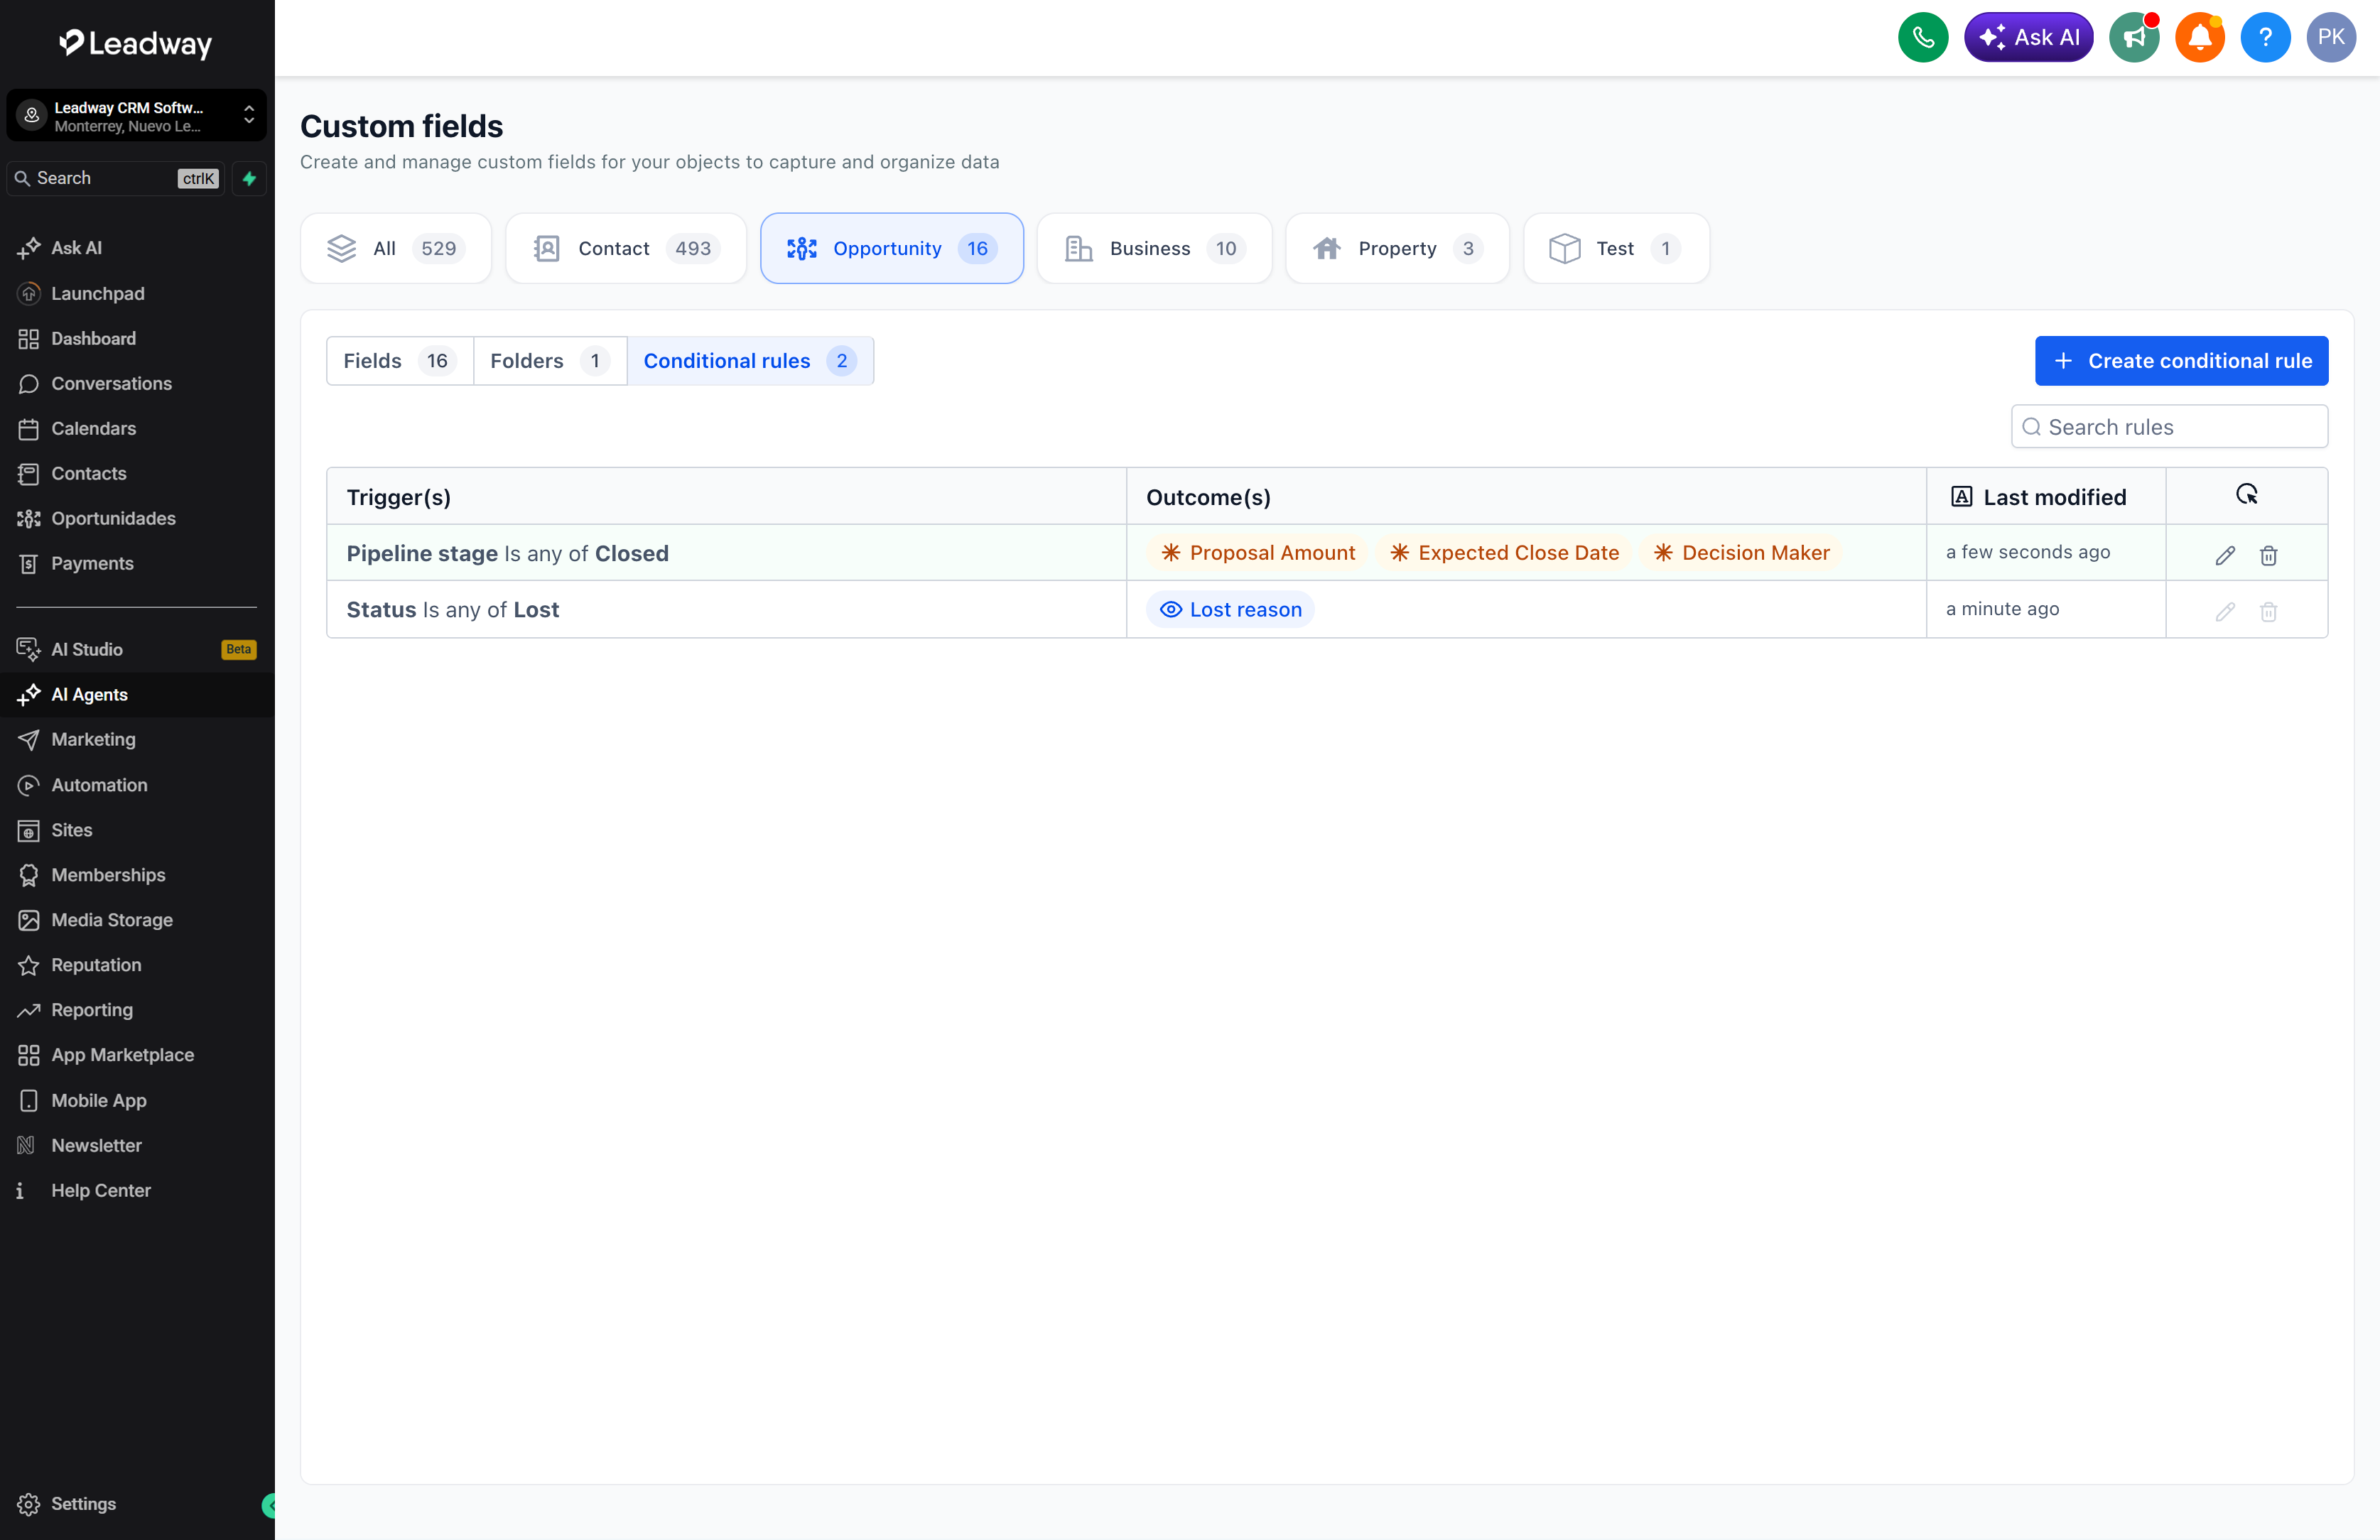Open Payments in the sidebar
2380x1540 pixels.
click(x=137, y=563)
